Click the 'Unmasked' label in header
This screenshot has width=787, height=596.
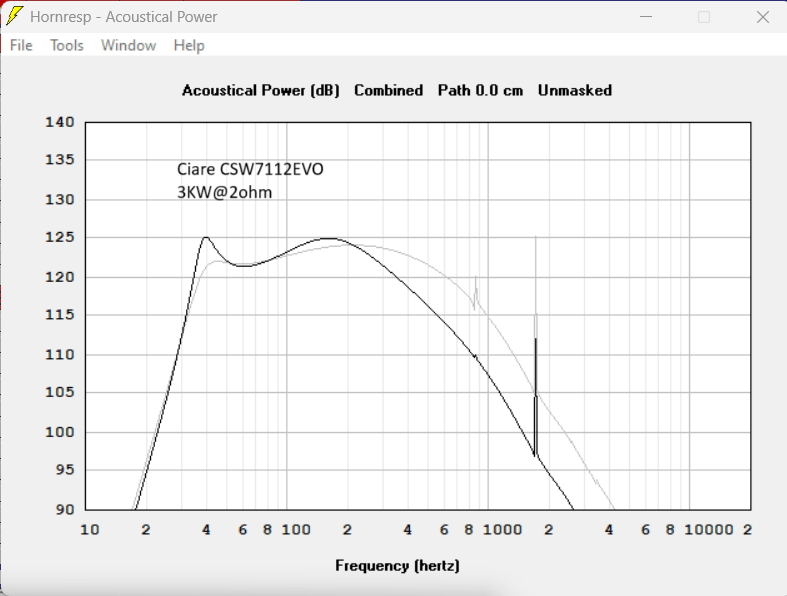[575, 90]
